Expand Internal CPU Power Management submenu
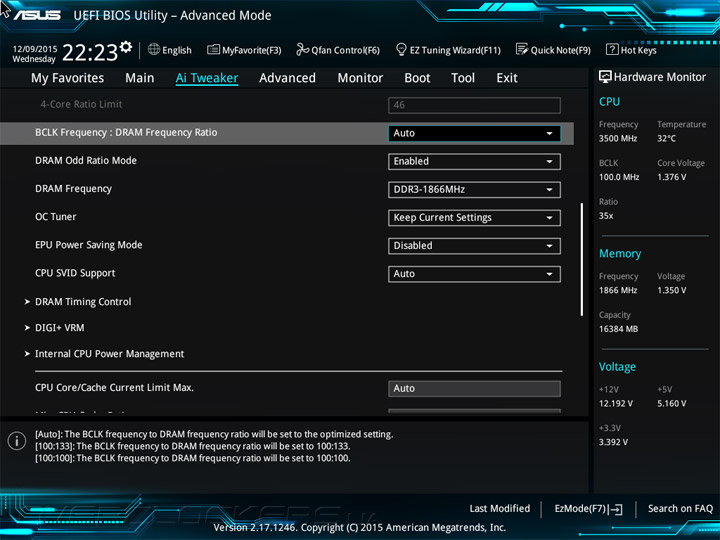 click(109, 354)
